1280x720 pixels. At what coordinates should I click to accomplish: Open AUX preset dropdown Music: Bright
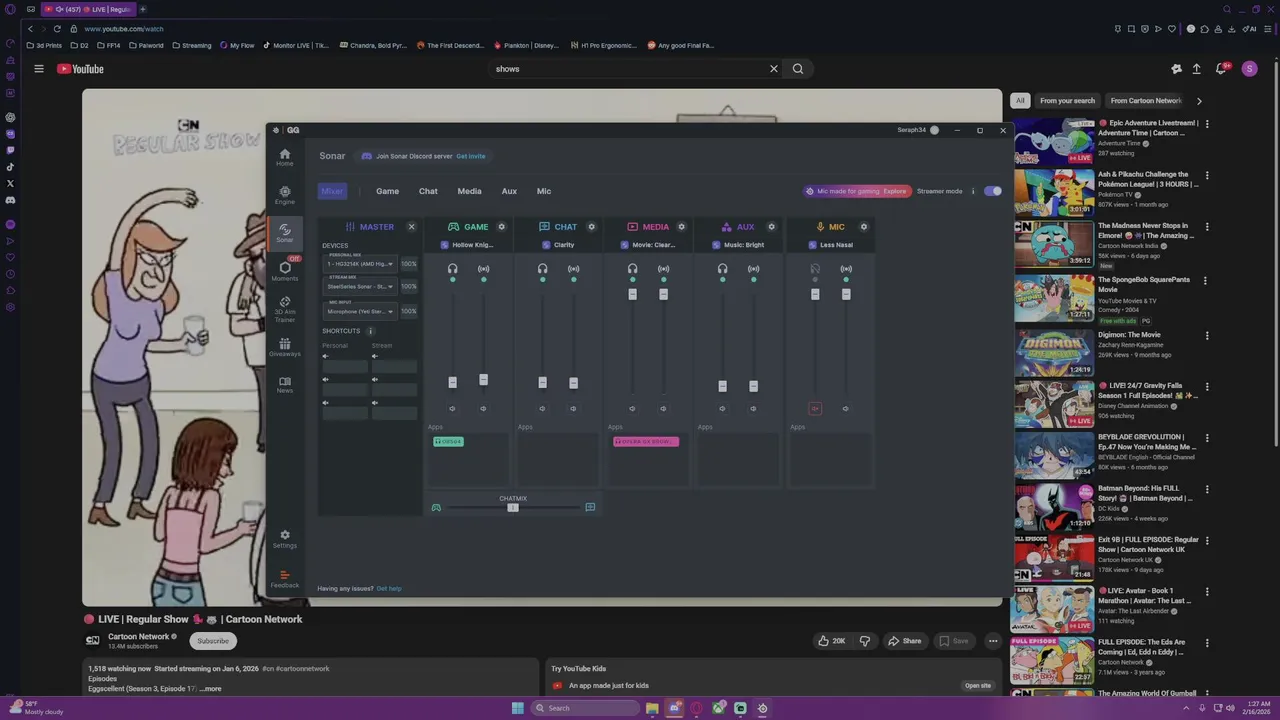tap(739, 245)
